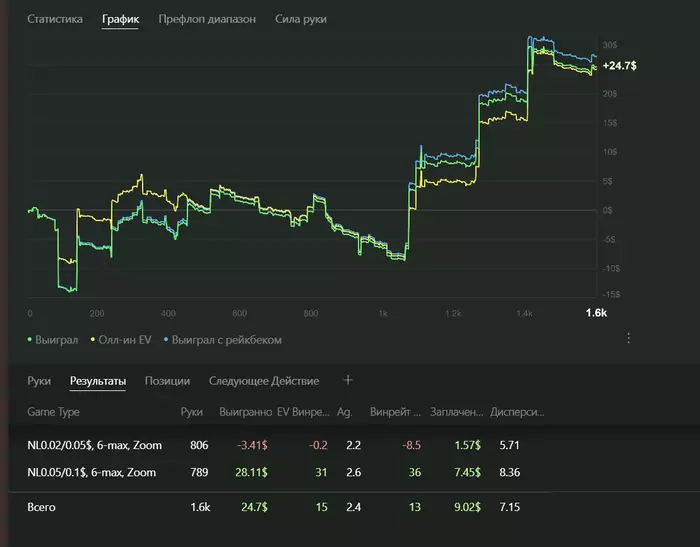
Task: Click the Всего totals row
Action: pos(286,507)
